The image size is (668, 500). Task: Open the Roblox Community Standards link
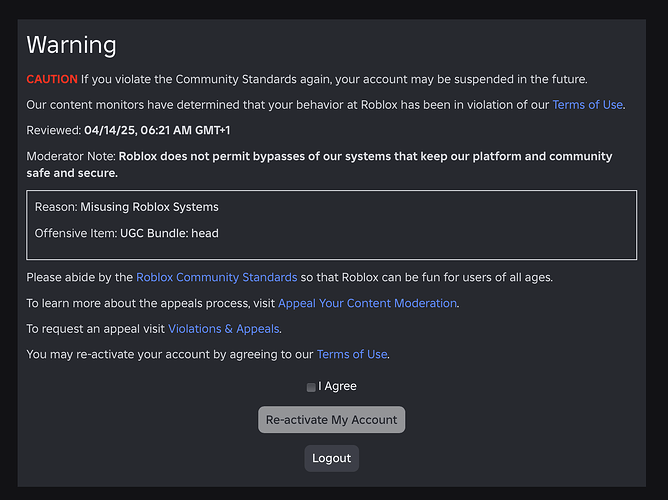216,277
